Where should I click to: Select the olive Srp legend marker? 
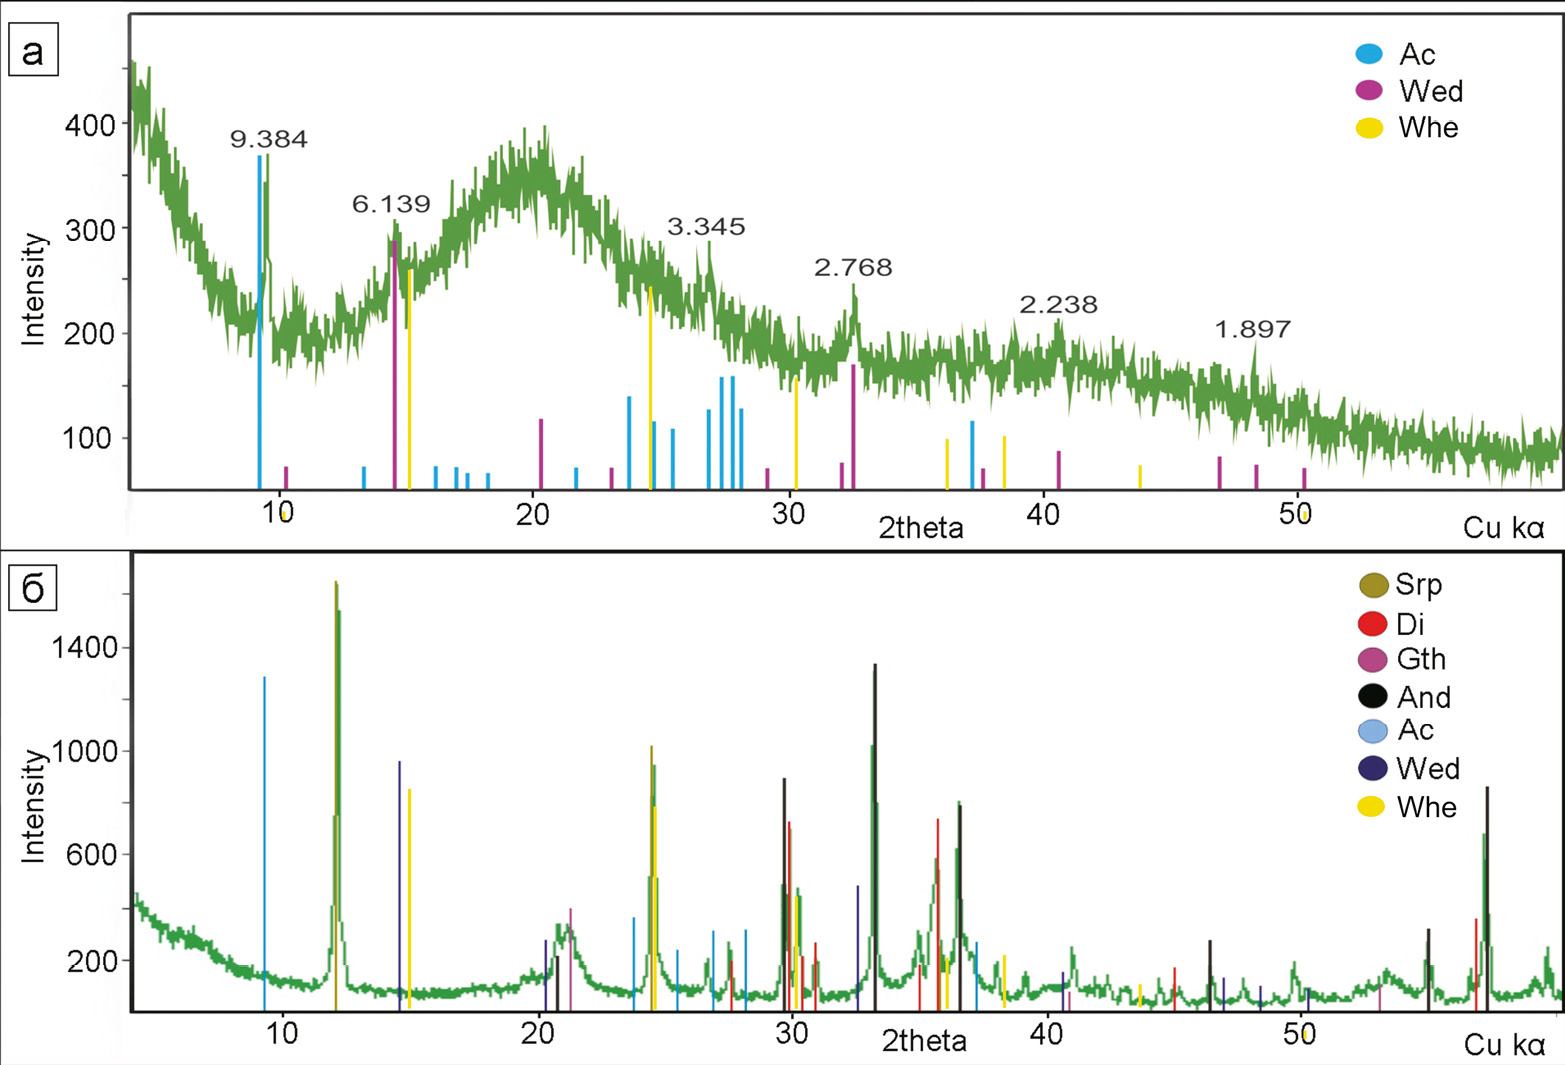pyautogui.click(x=1373, y=585)
